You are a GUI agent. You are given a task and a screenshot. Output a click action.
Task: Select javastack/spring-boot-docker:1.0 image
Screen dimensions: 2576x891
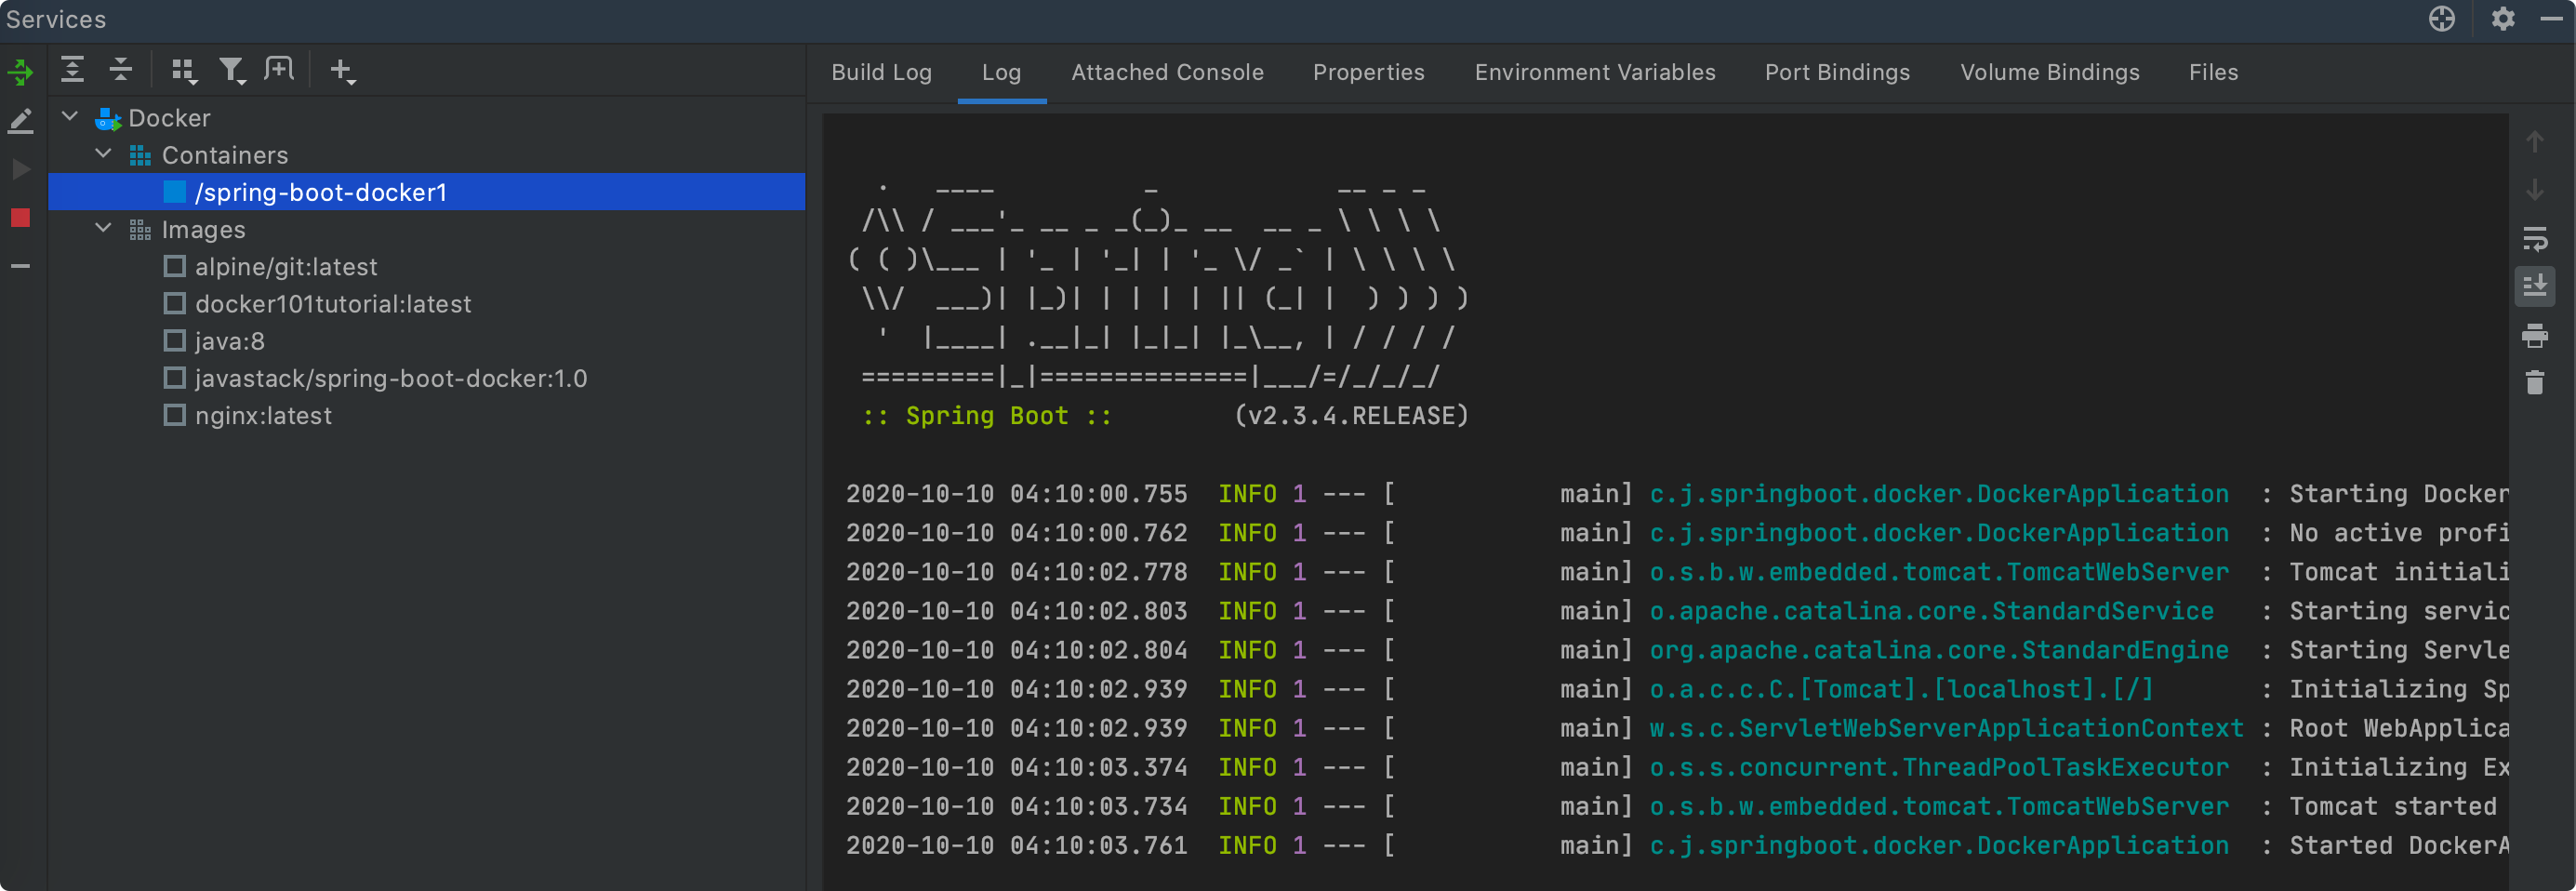coord(391,378)
